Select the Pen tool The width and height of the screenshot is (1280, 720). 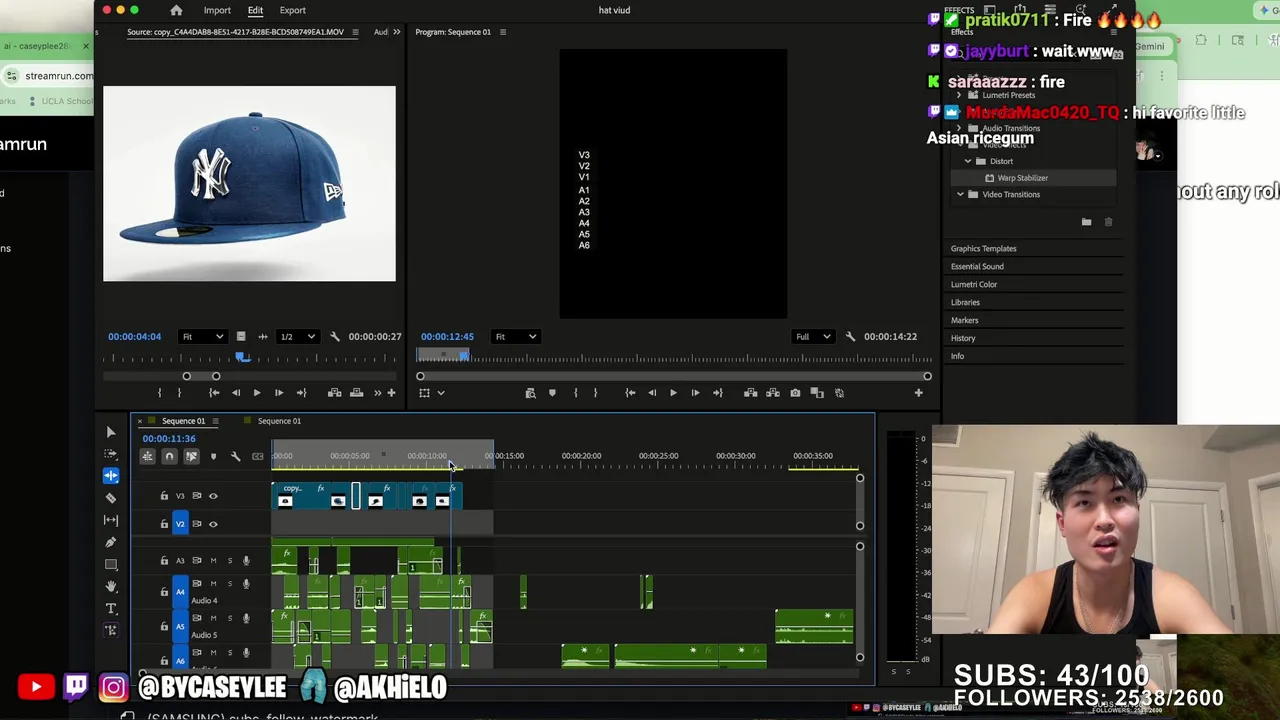point(111,542)
